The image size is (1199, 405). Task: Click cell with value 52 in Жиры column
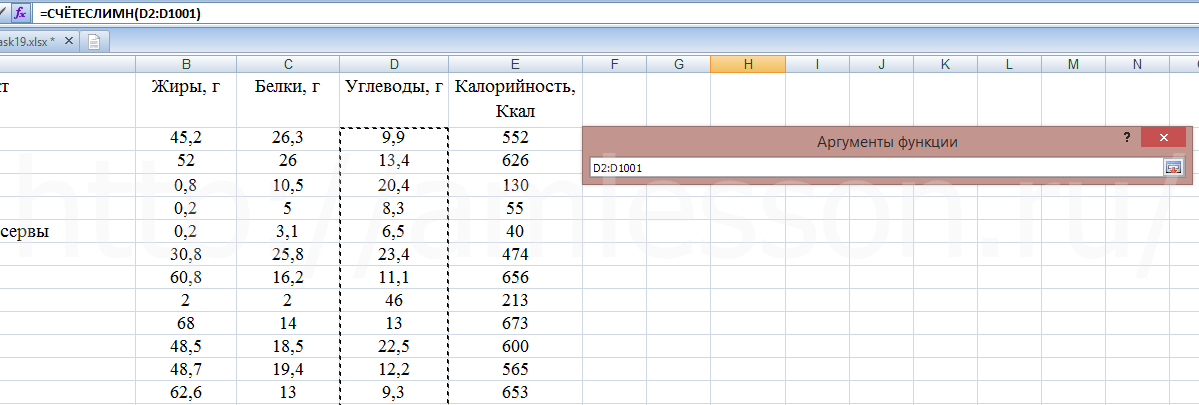coord(187,161)
